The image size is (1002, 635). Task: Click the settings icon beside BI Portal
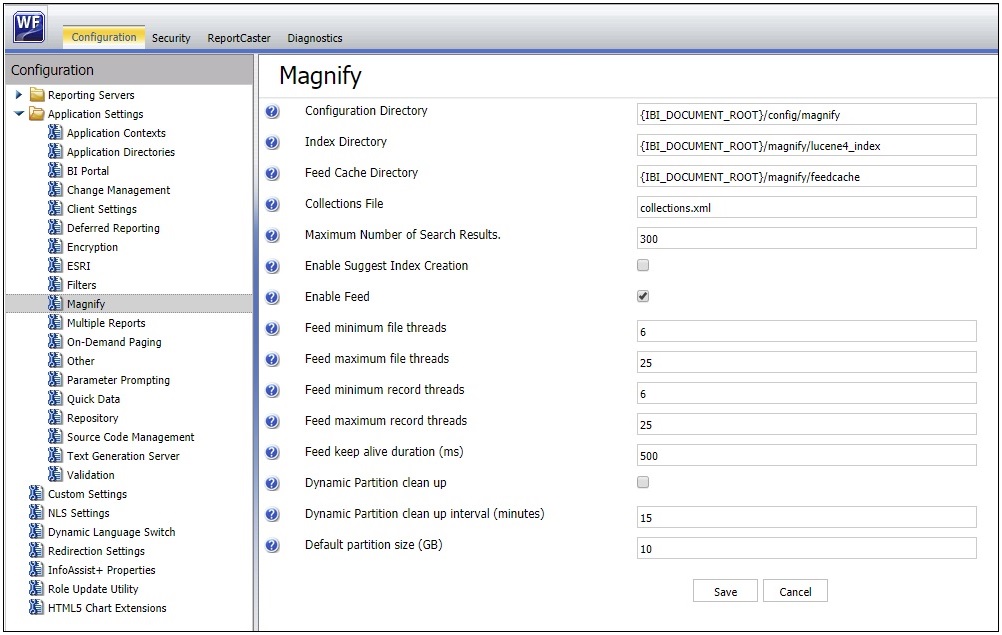click(x=56, y=171)
